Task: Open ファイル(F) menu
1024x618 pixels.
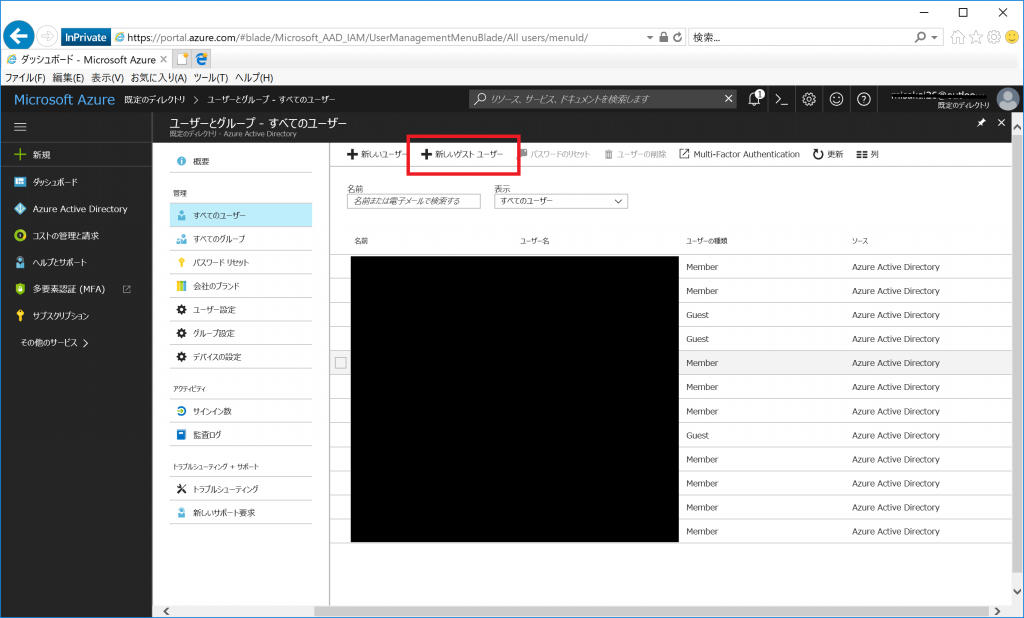Action: [25, 78]
